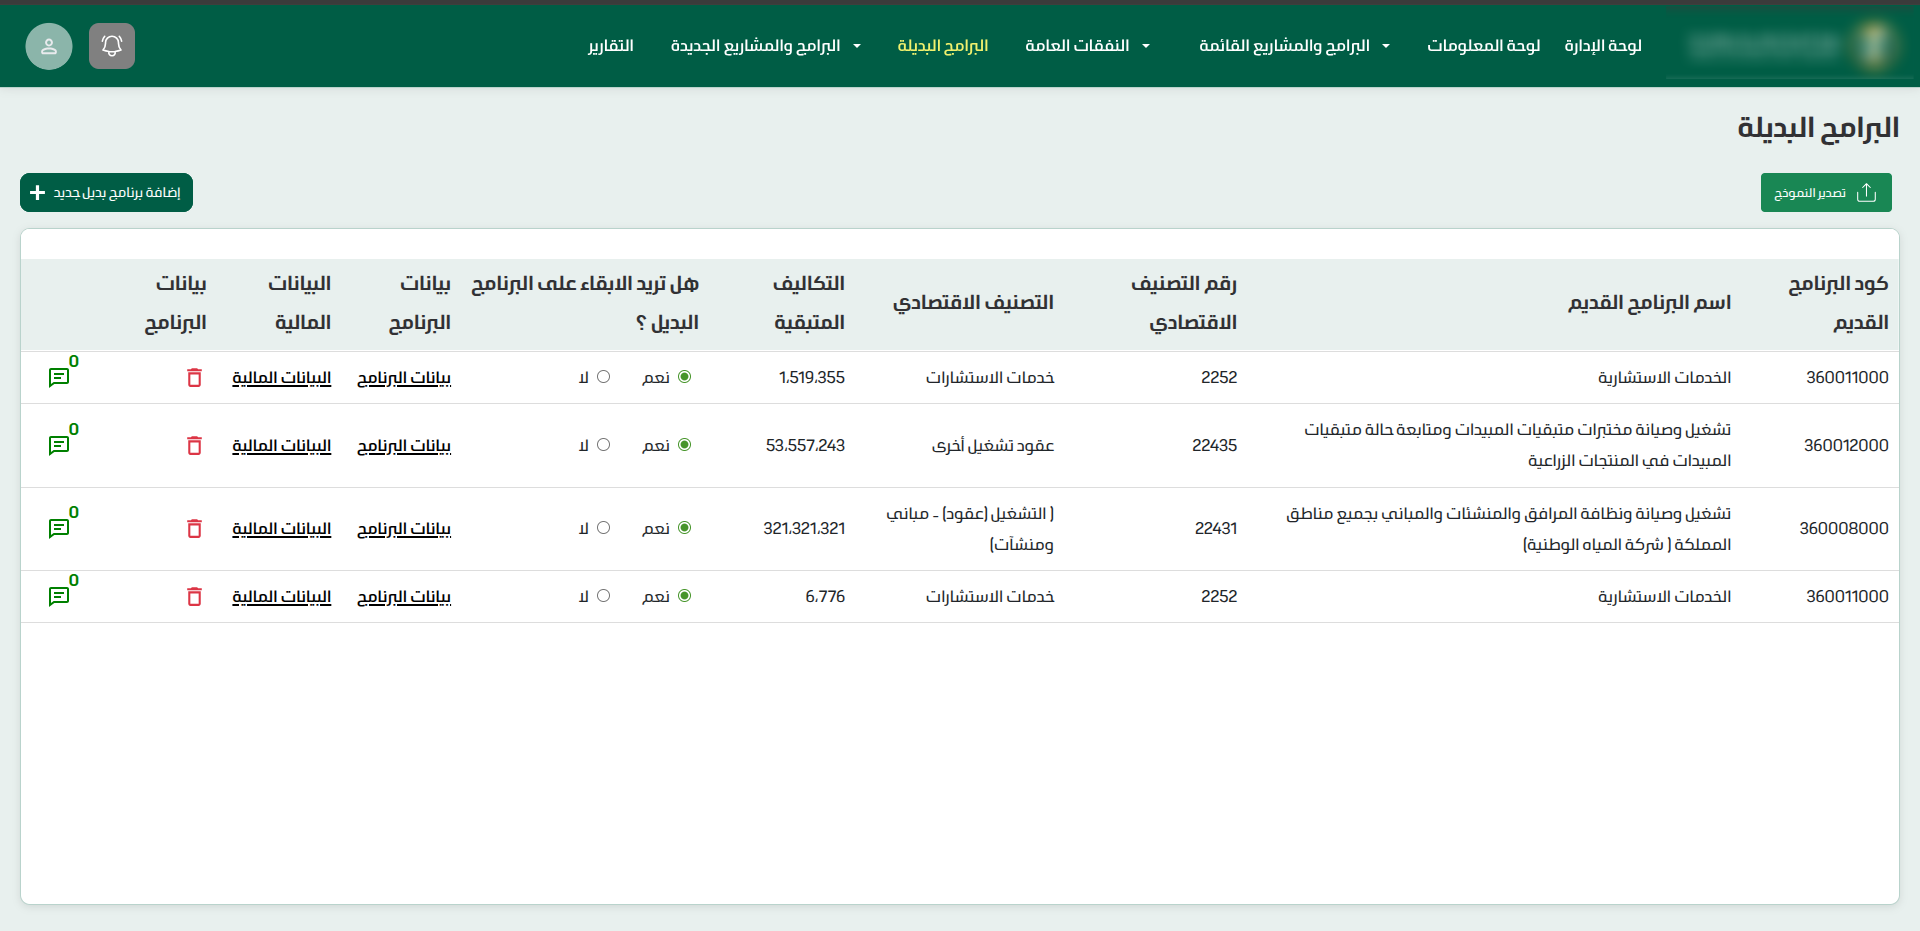Open بيانات البرنامج link for program 360008000

pos(404,529)
